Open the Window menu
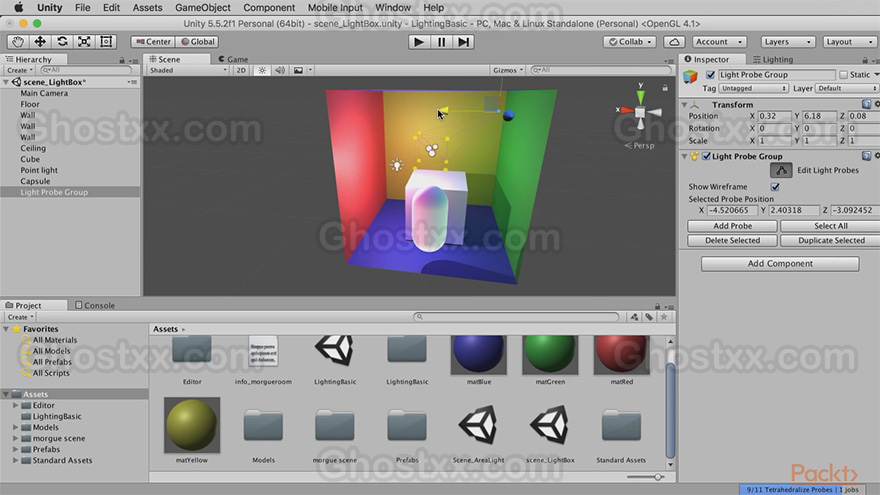Image resolution: width=880 pixels, height=495 pixels. click(392, 8)
